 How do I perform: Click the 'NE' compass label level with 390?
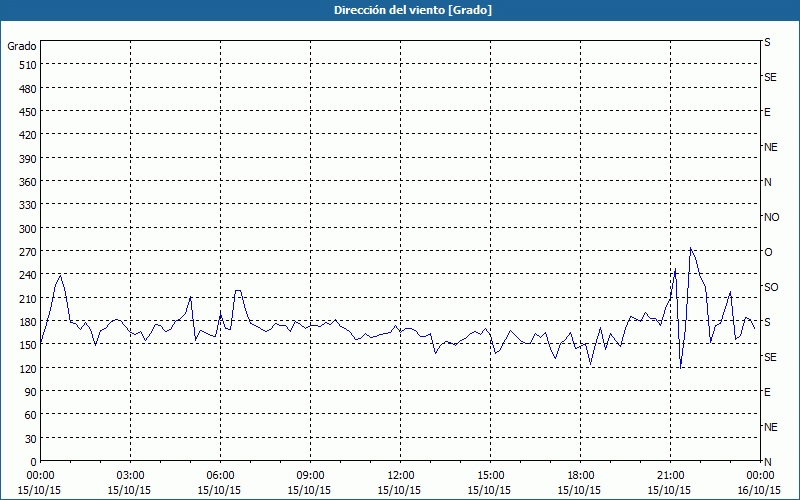pos(770,147)
